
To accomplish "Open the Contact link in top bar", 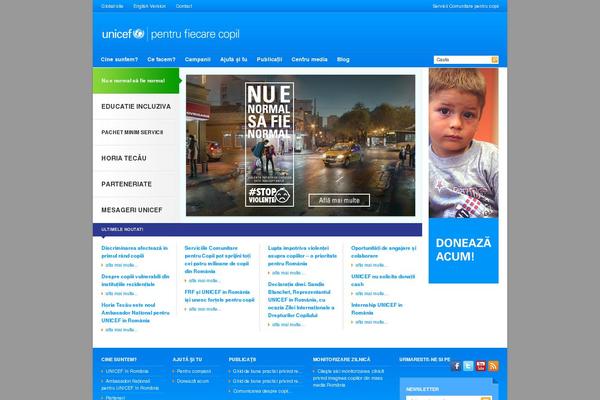I will point(184,6).
